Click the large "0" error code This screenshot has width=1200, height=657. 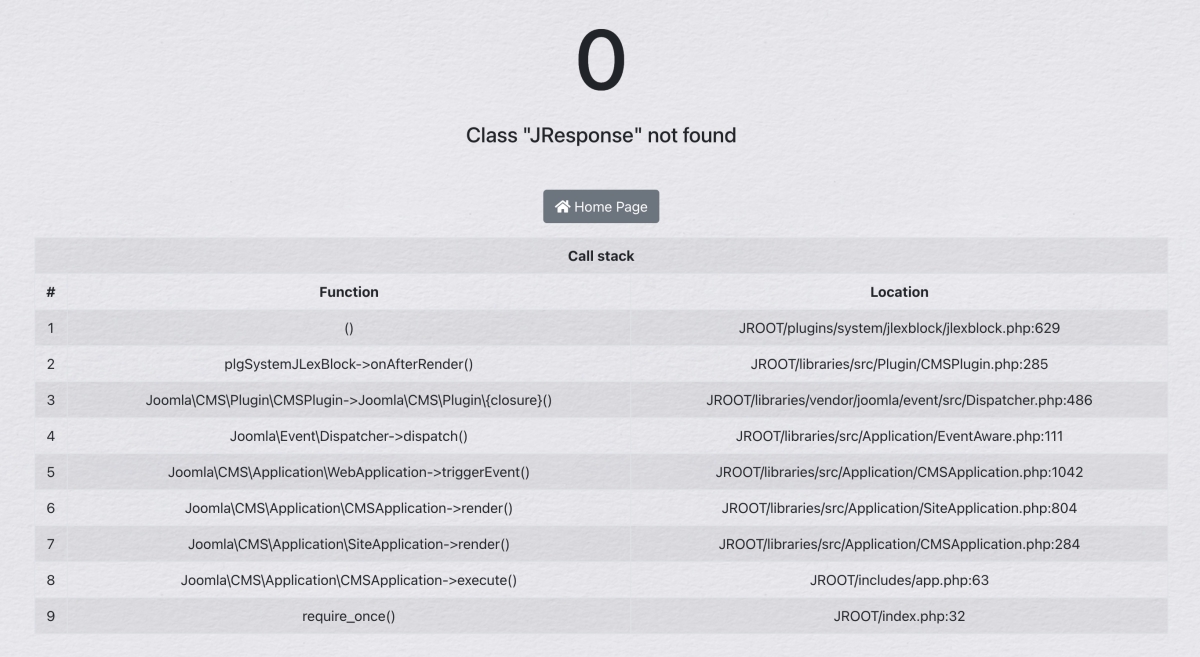point(601,62)
